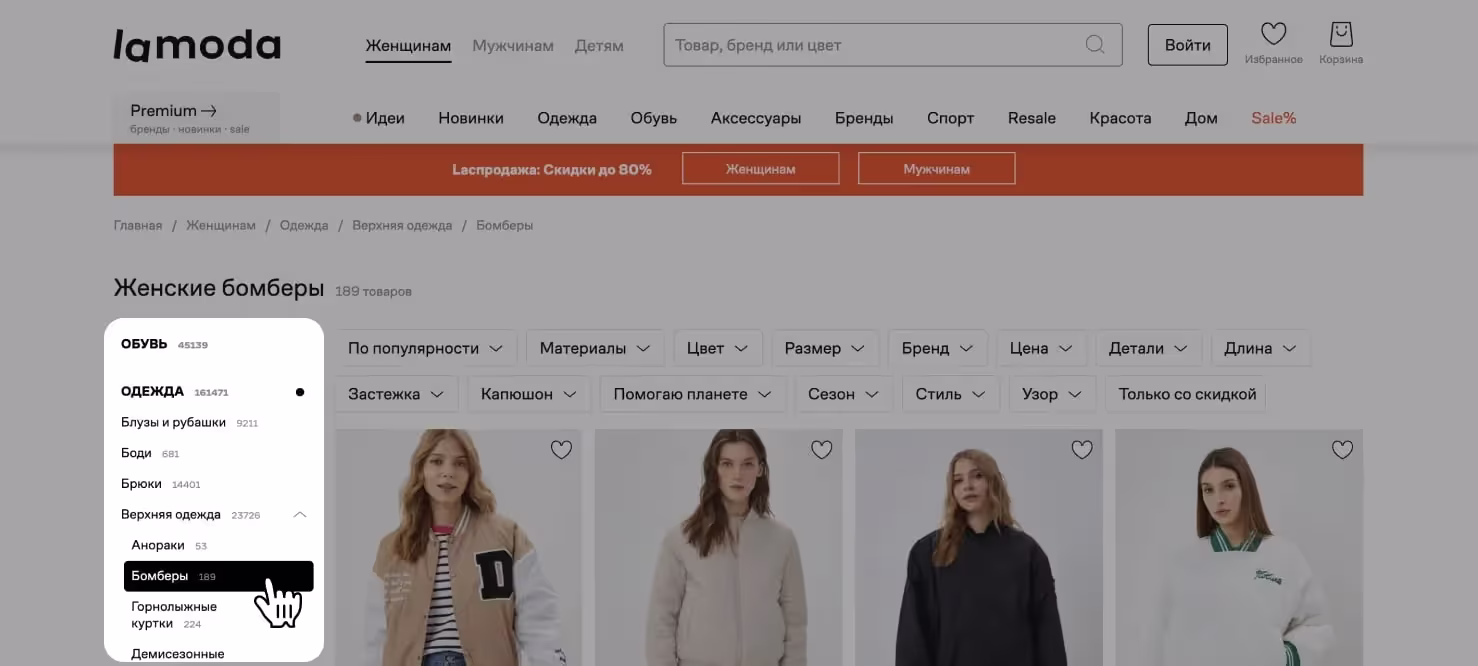Favorite the second product with heart icon

[821, 450]
